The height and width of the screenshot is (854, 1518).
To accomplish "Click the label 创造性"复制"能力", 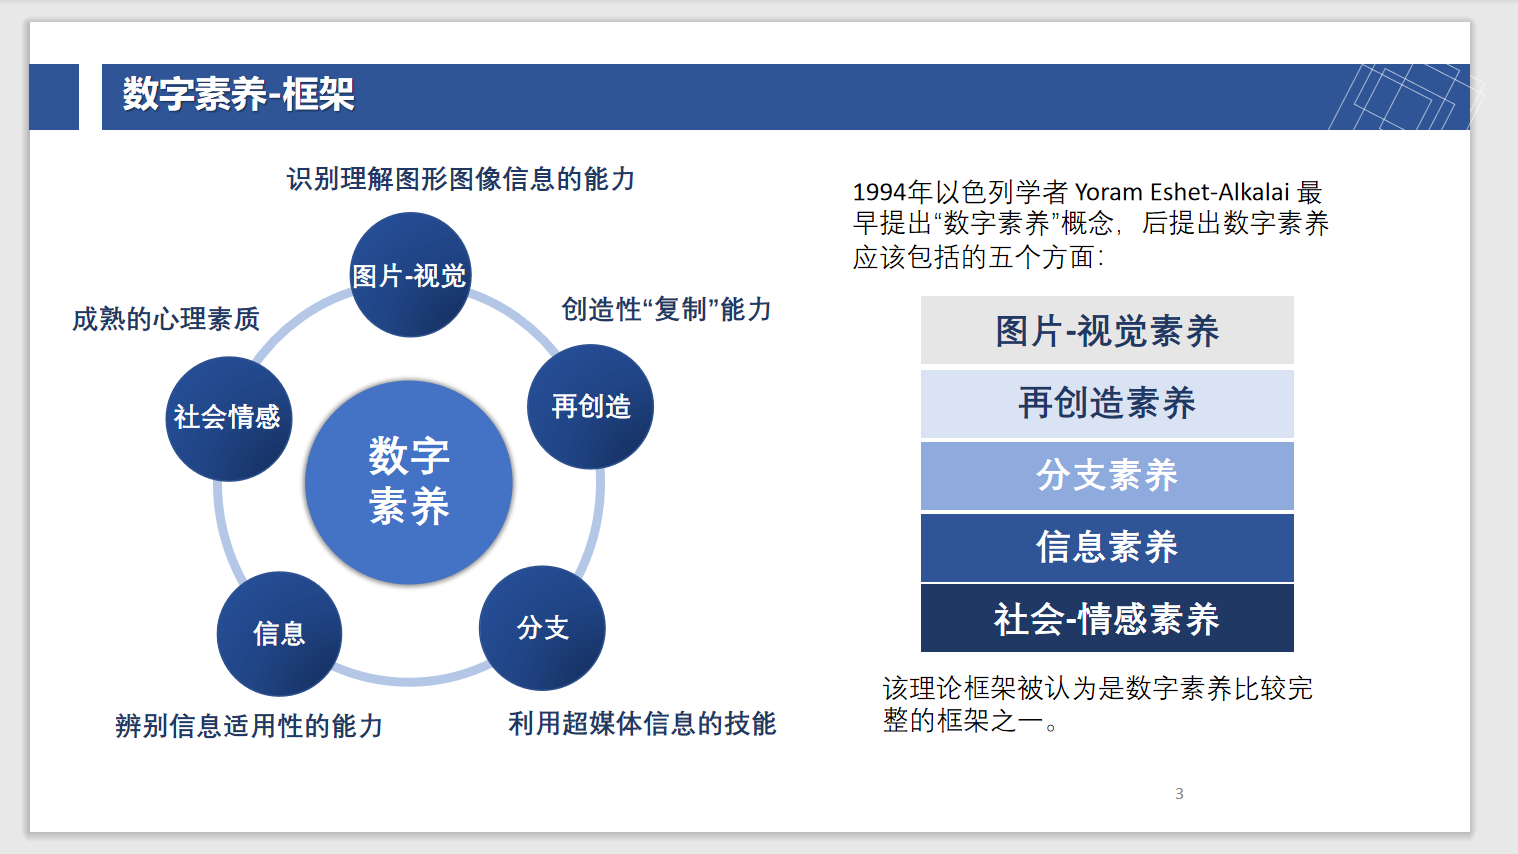I will pyautogui.click(x=664, y=311).
